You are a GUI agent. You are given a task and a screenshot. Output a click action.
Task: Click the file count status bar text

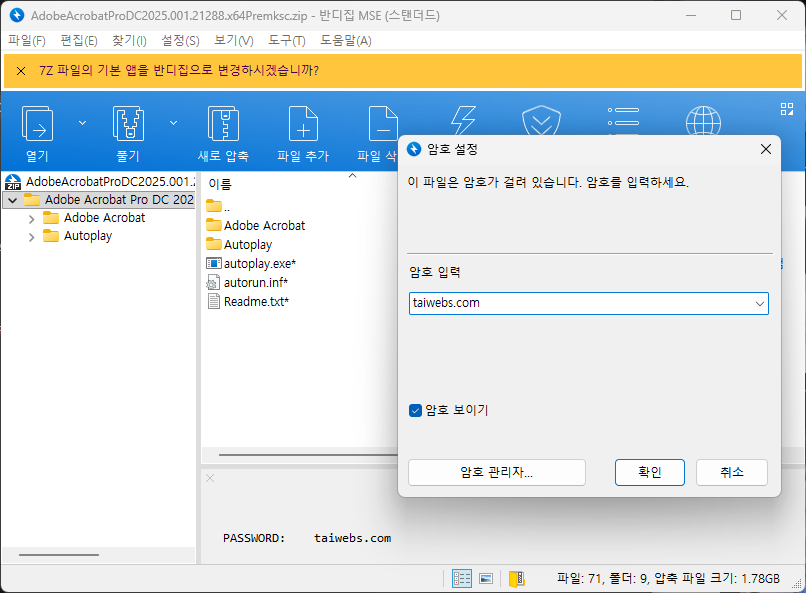(x=668, y=579)
